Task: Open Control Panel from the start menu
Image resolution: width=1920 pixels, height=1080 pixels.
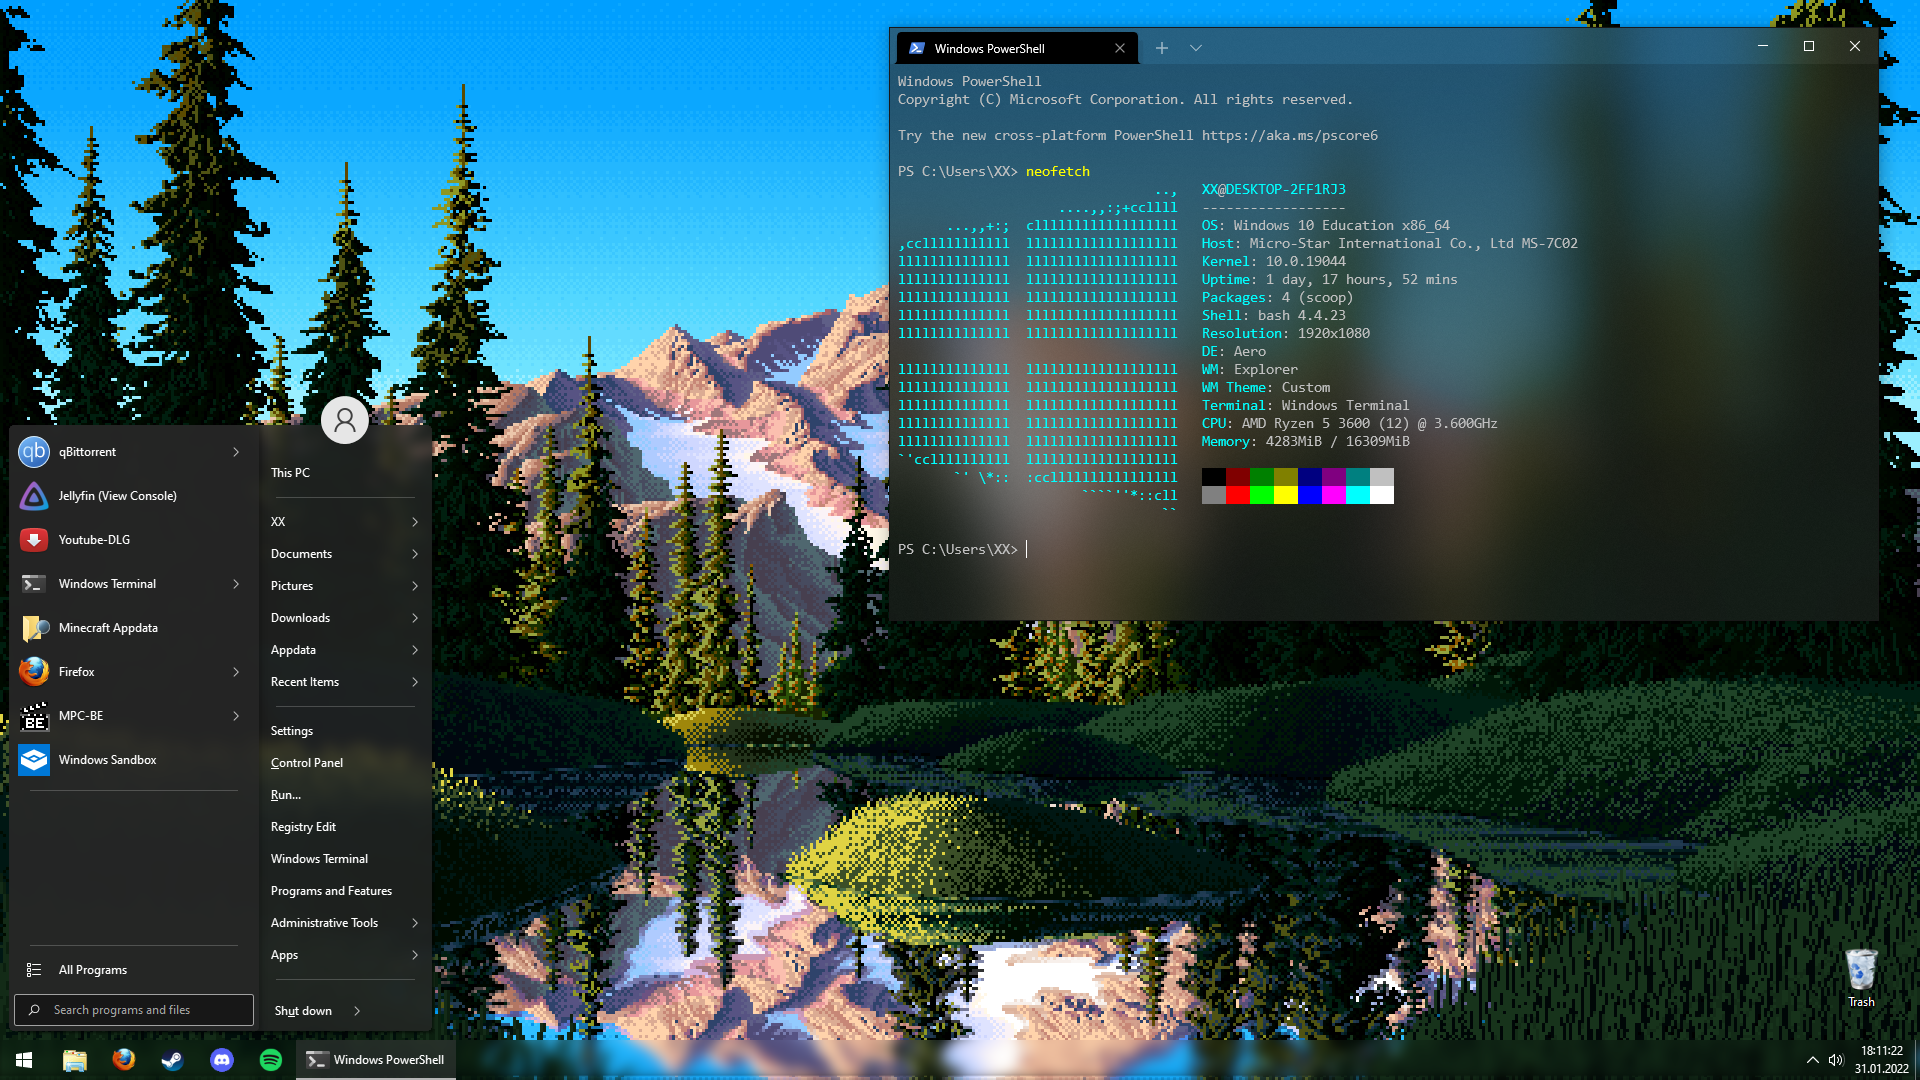Action: [x=307, y=763]
